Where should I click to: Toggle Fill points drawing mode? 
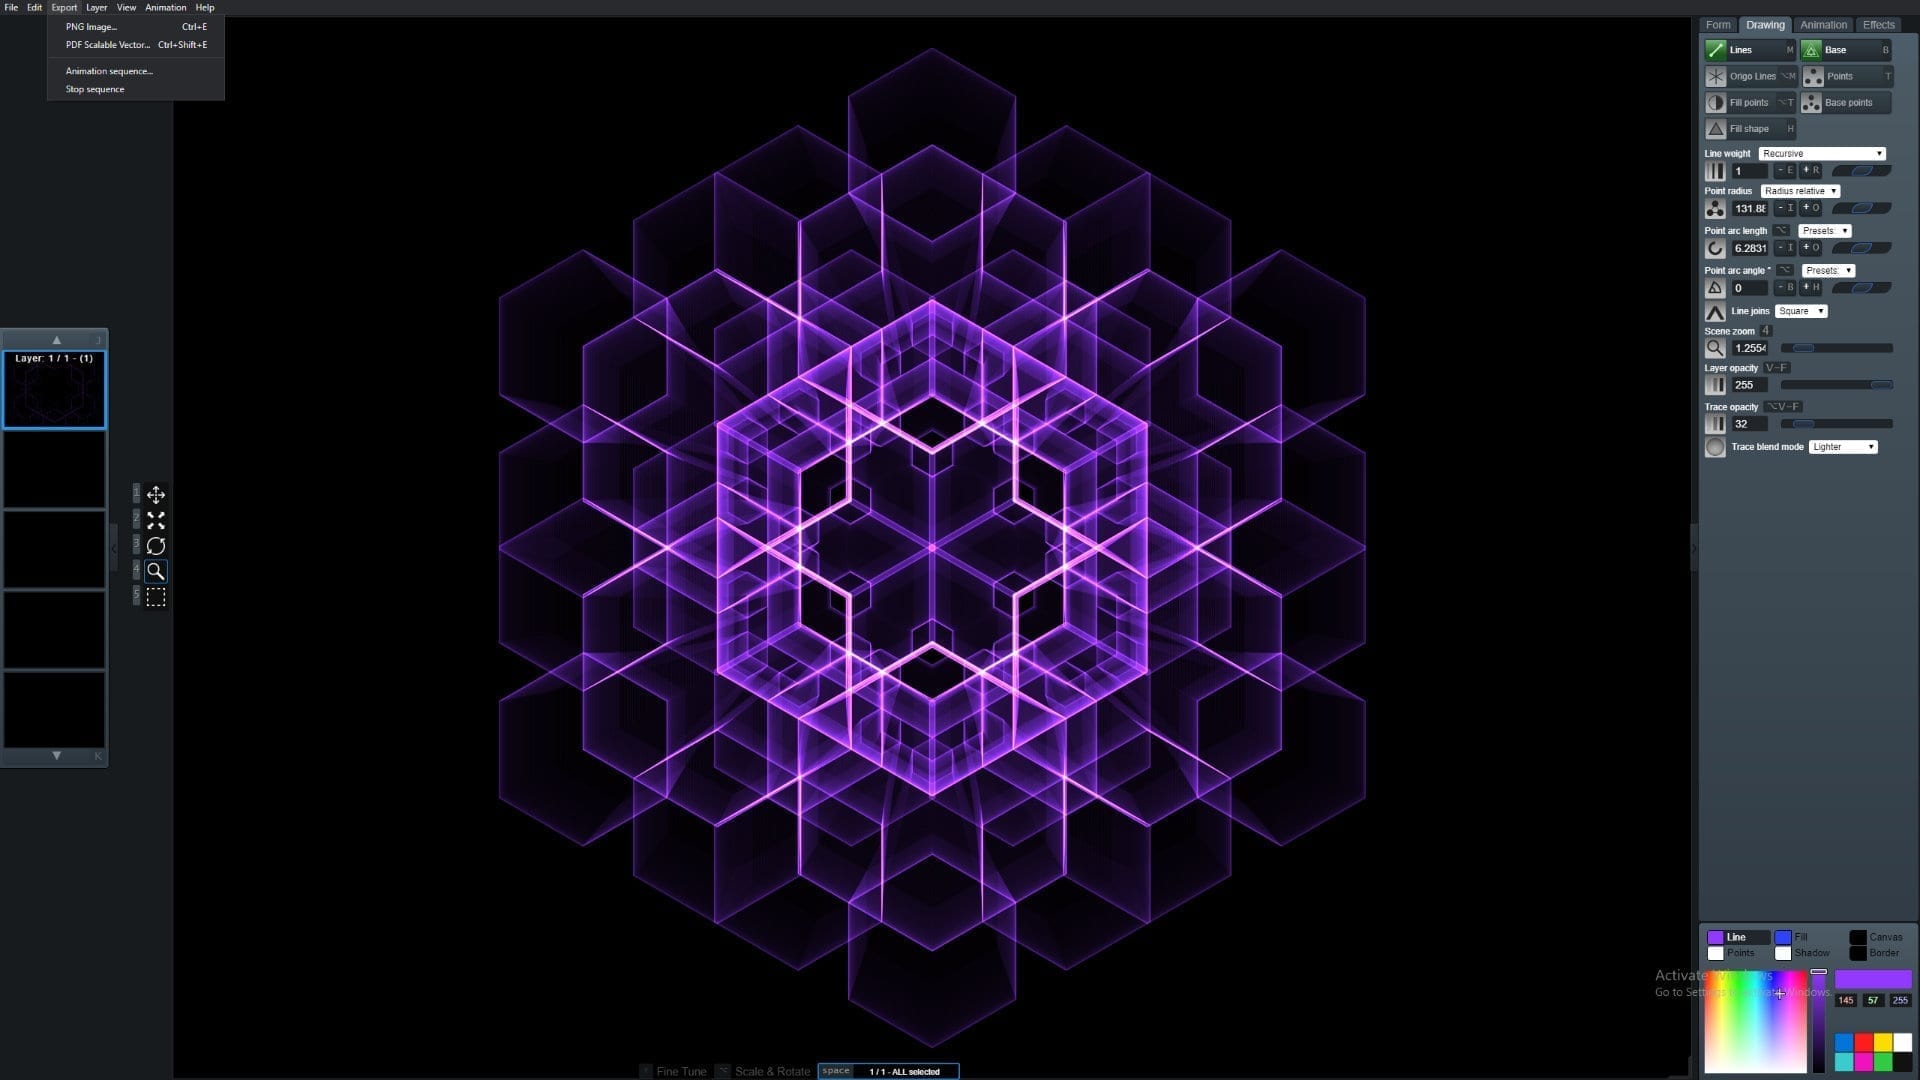[x=1750, y=102]
